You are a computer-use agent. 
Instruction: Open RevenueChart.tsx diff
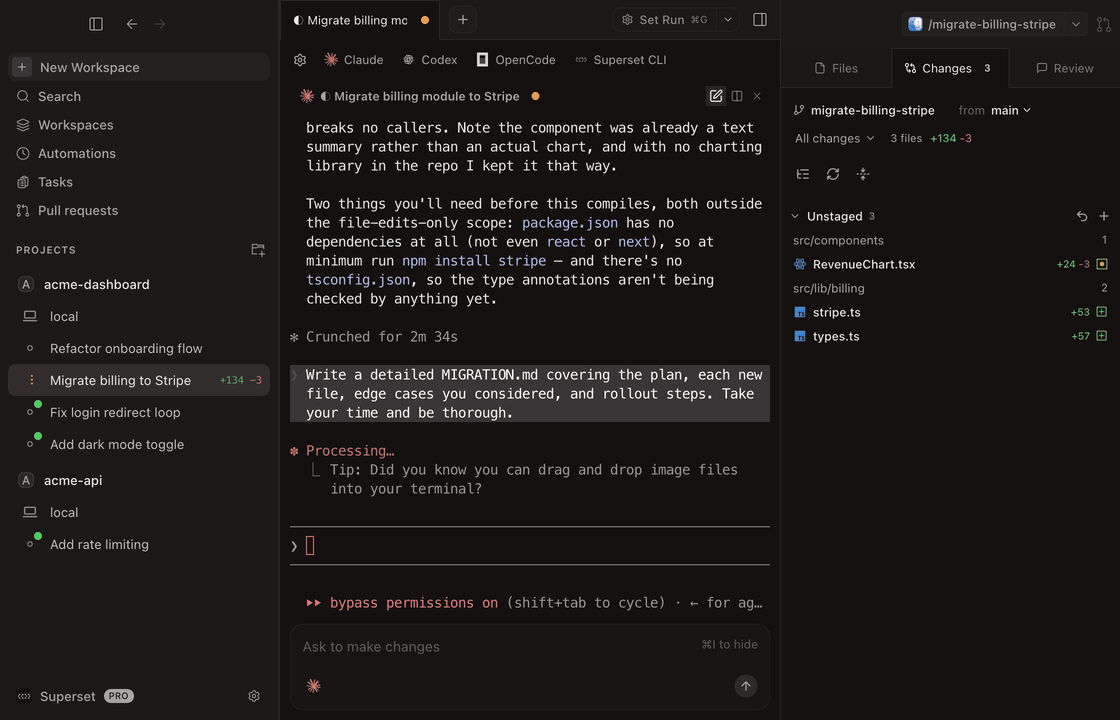tap(950, 264)
